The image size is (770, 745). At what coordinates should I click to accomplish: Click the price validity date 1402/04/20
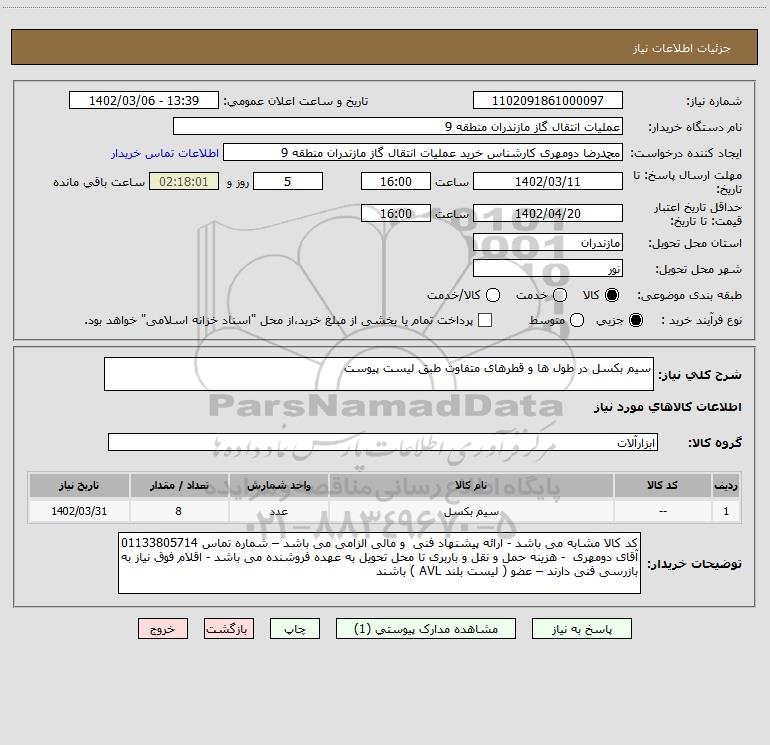(548, 213)
